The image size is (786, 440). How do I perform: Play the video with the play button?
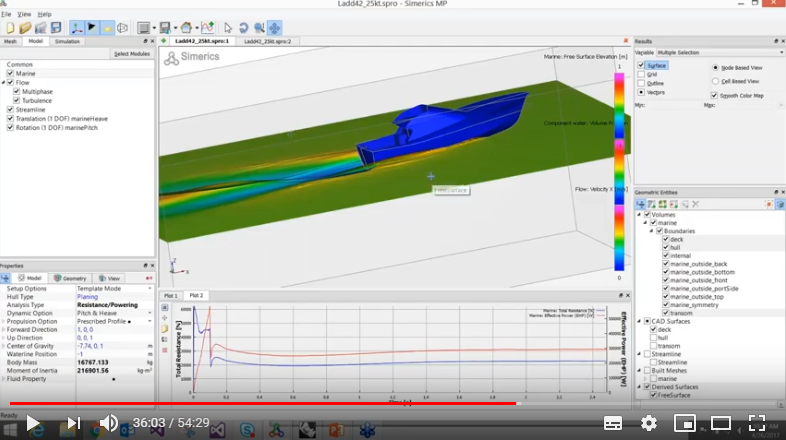point(33,423)
